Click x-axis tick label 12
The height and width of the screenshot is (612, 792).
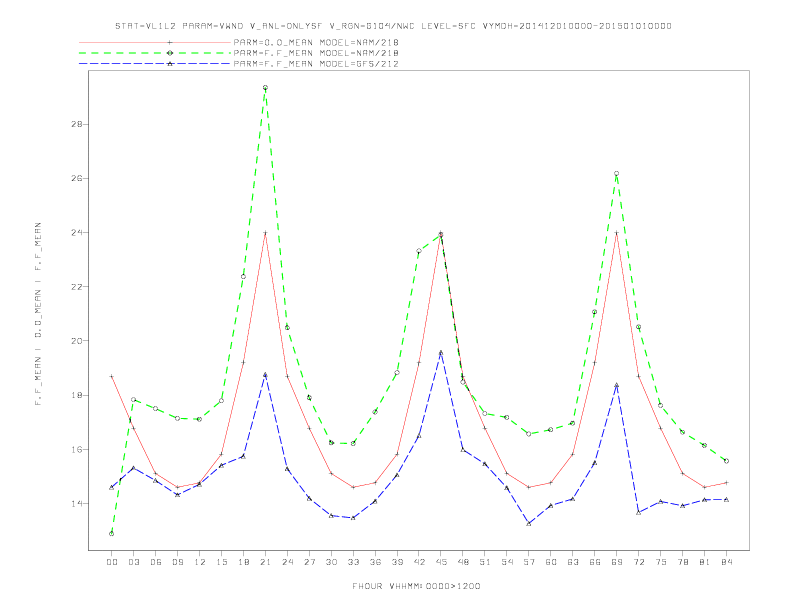point(200,562)
